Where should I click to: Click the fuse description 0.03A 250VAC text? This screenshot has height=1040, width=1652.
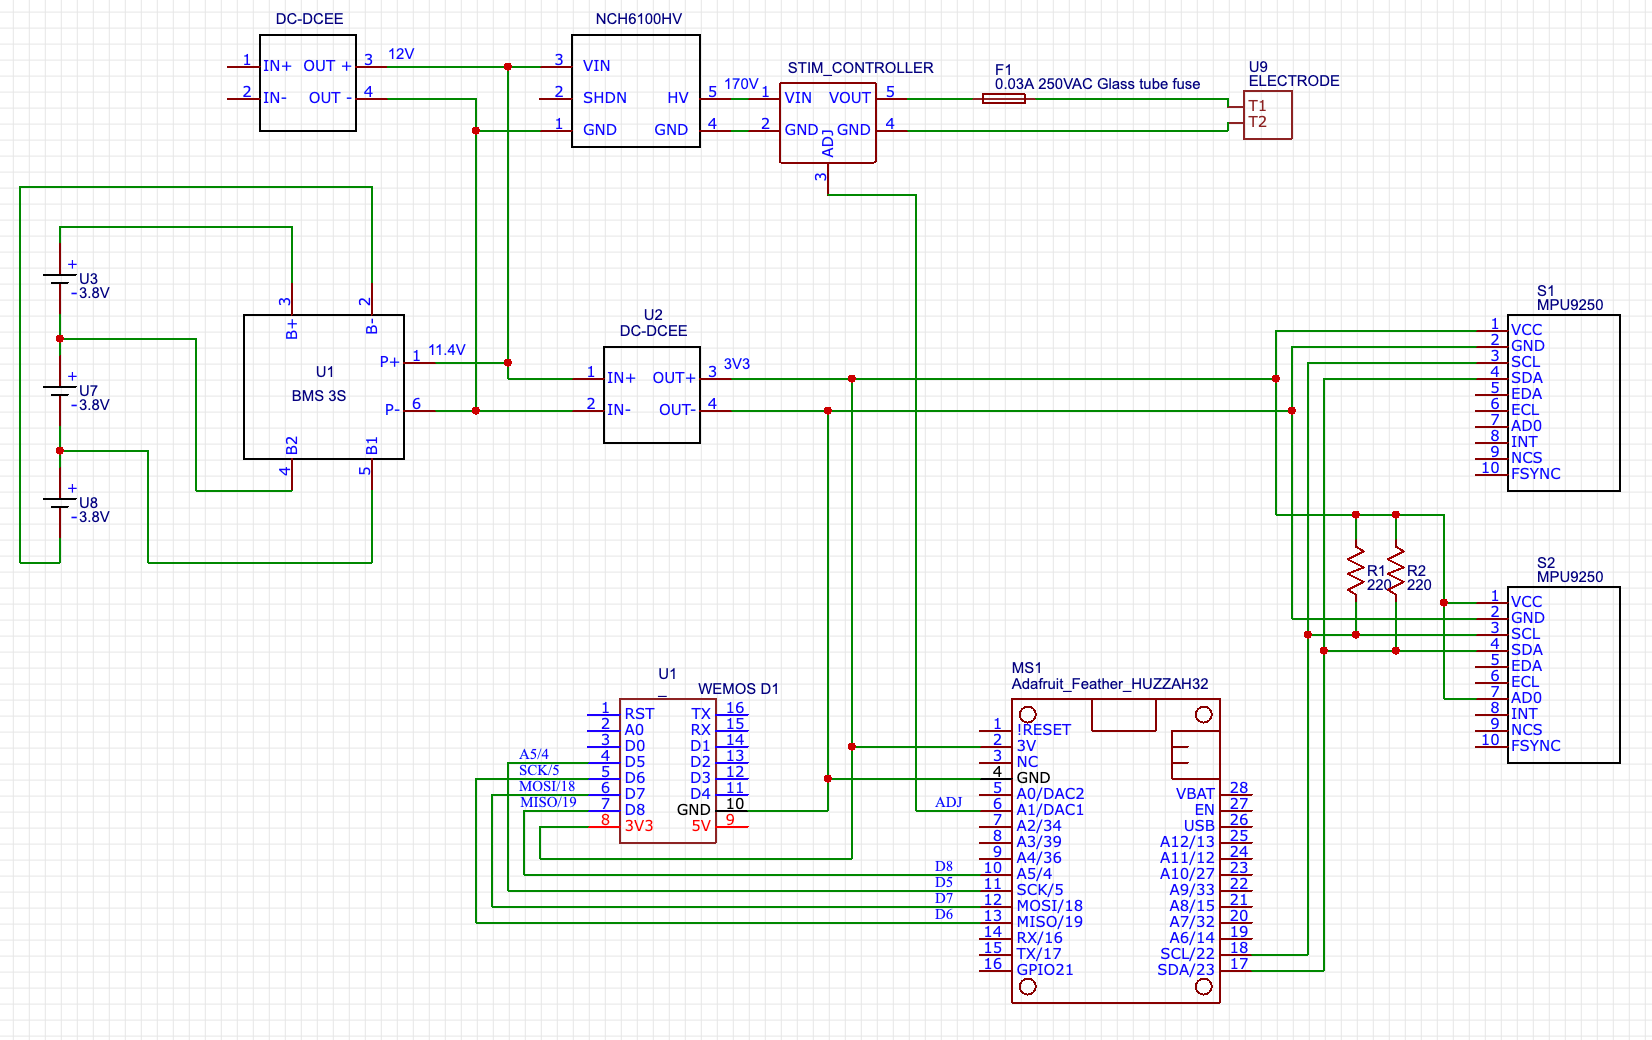pyautogui.click(x=1097, y=84)
